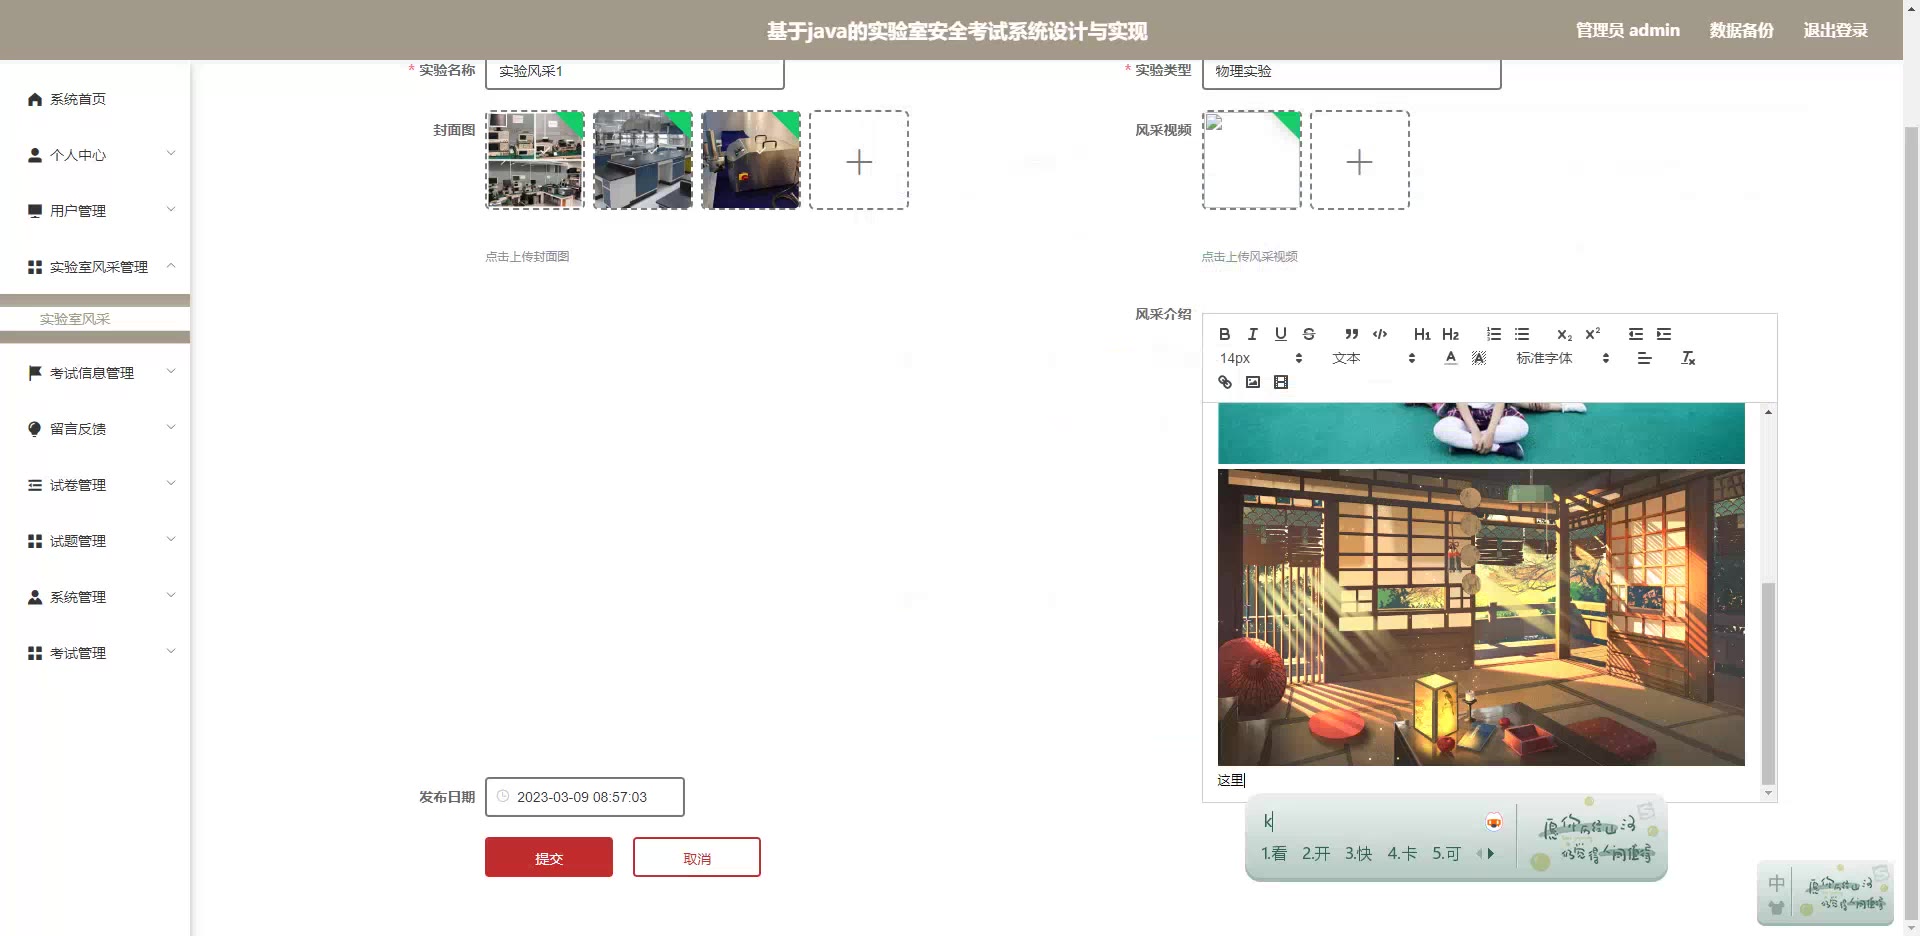Viewport: 1920px width, 936px height.
Task: Open the text alignment options
Action: [1644, 358]
